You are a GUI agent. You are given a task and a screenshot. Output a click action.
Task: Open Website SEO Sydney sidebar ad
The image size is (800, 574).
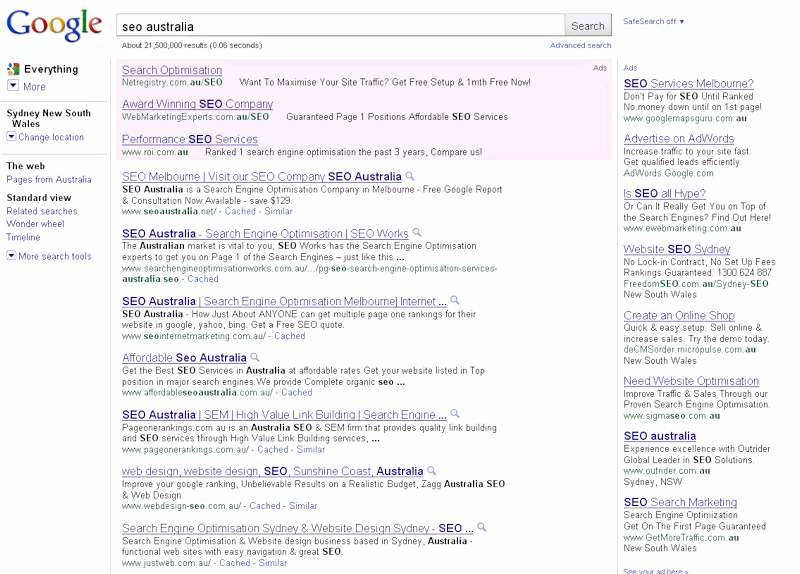click(x=677, y=249)
